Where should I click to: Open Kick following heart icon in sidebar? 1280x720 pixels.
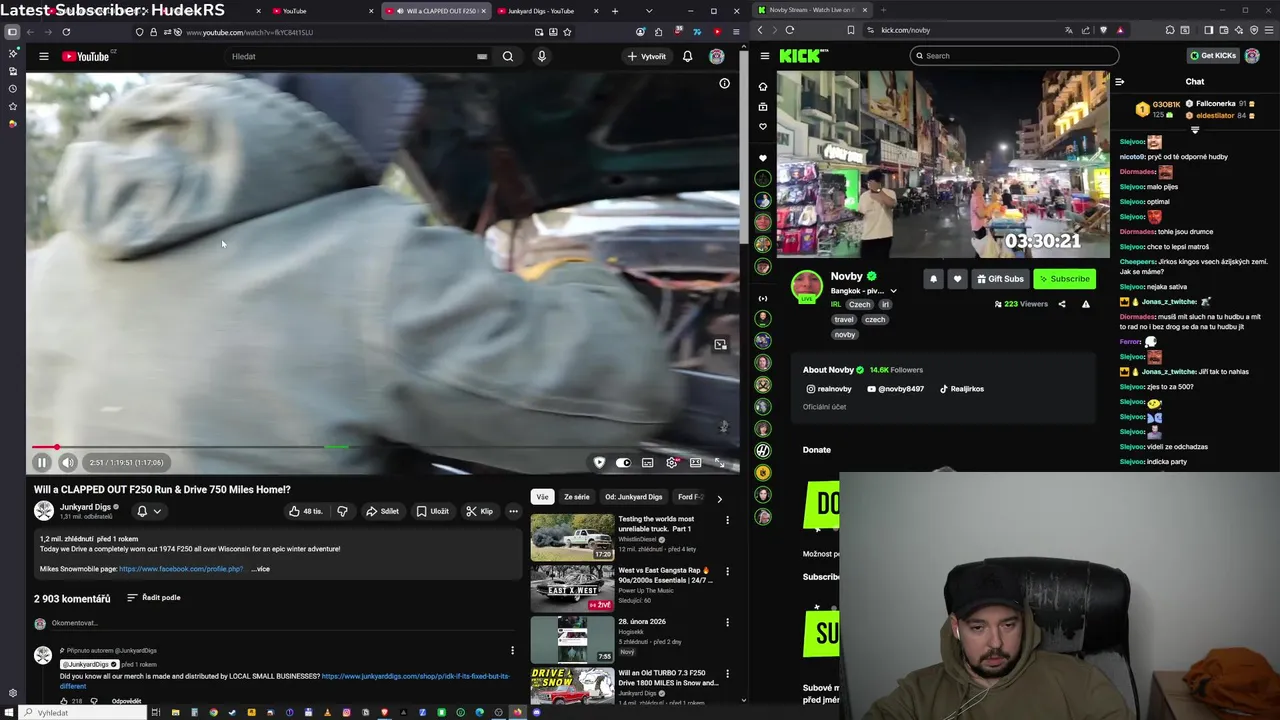(763, 126)
